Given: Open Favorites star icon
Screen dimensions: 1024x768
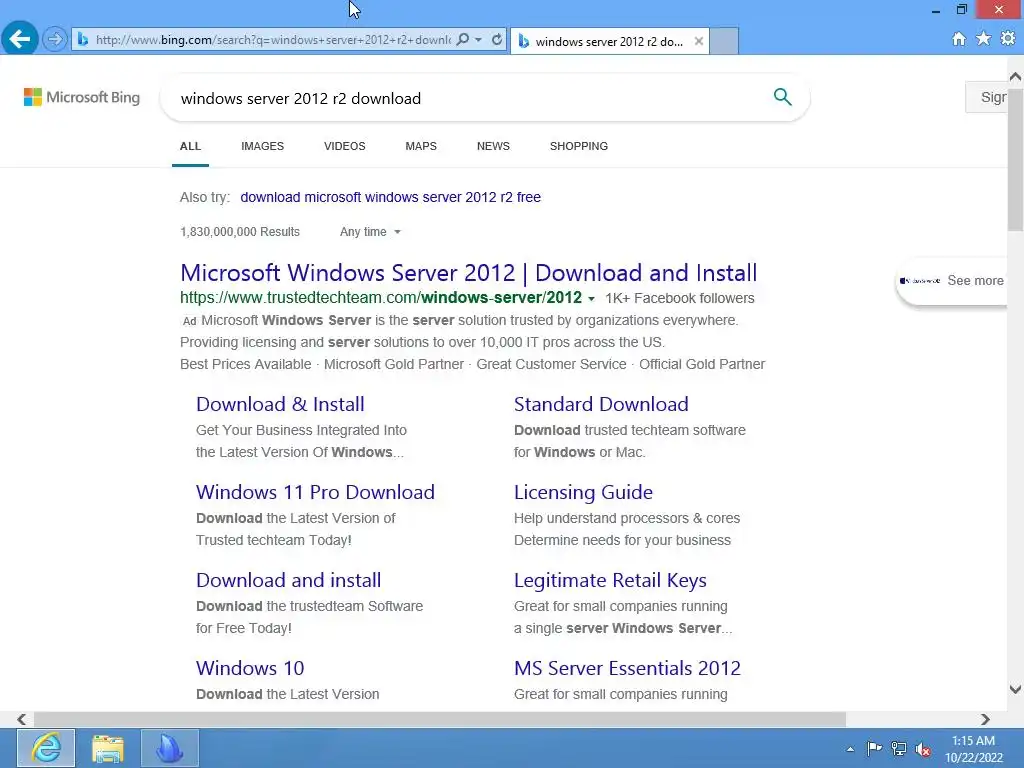Looking at the screenshot, I should pos(984,39).
